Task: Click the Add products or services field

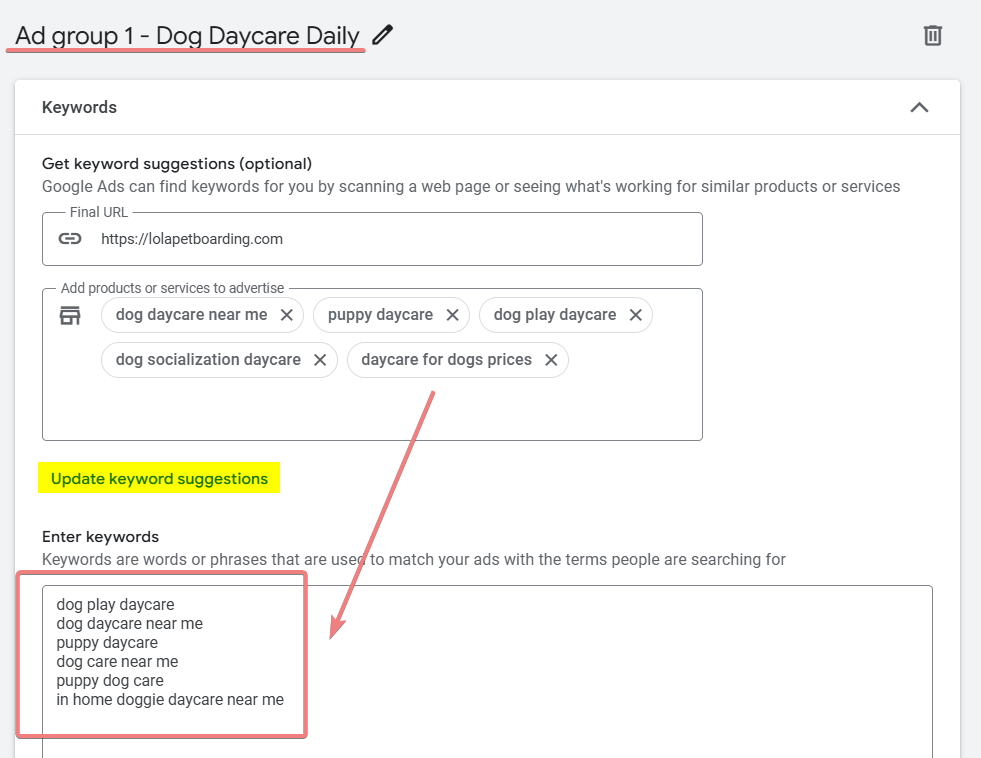Action: pos(400,410)
